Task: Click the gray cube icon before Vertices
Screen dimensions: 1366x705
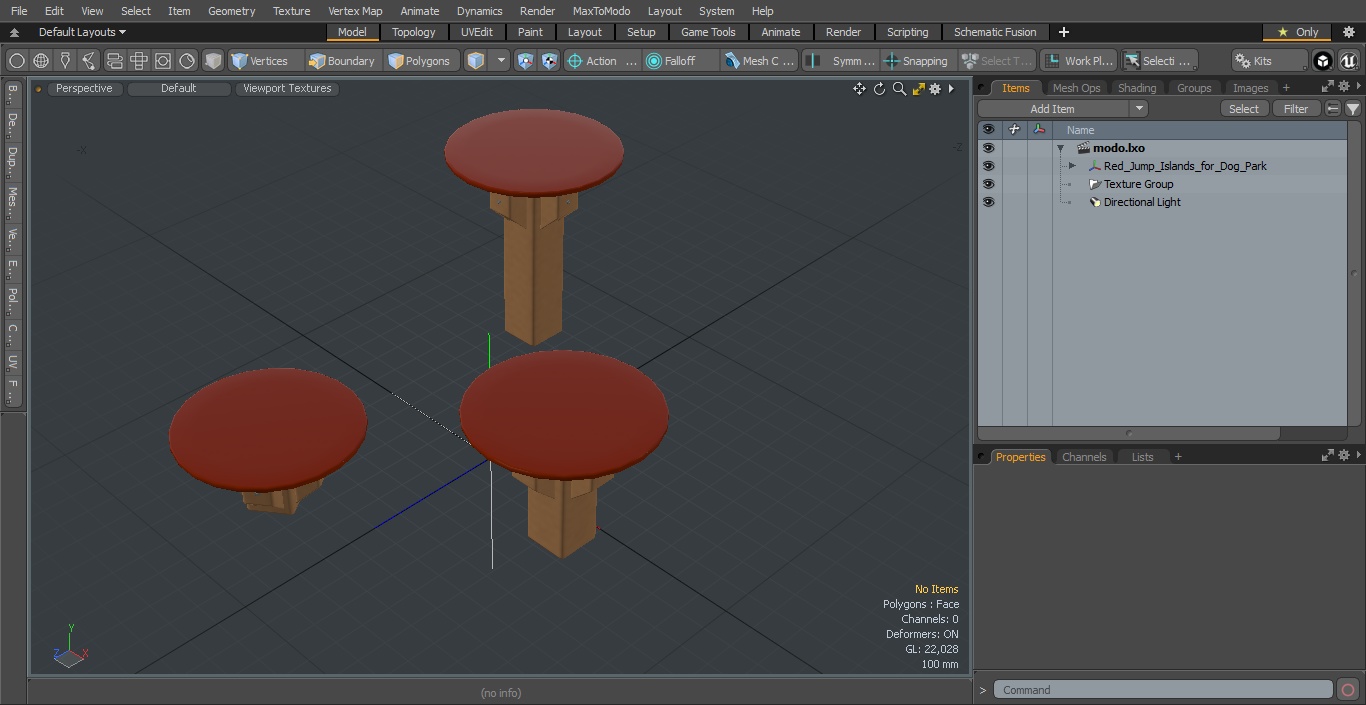Action: (x=213, y=61)
